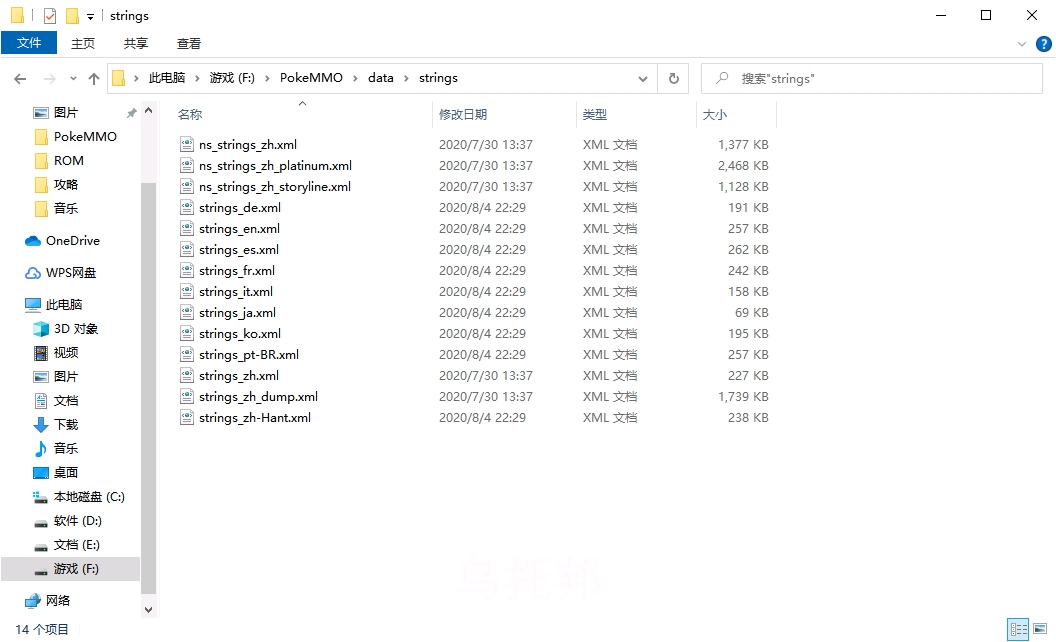The width and height of the screenshot is (1056, 642).
Task: Click the strings_es.xml file icon
Action: pos(187,249)
